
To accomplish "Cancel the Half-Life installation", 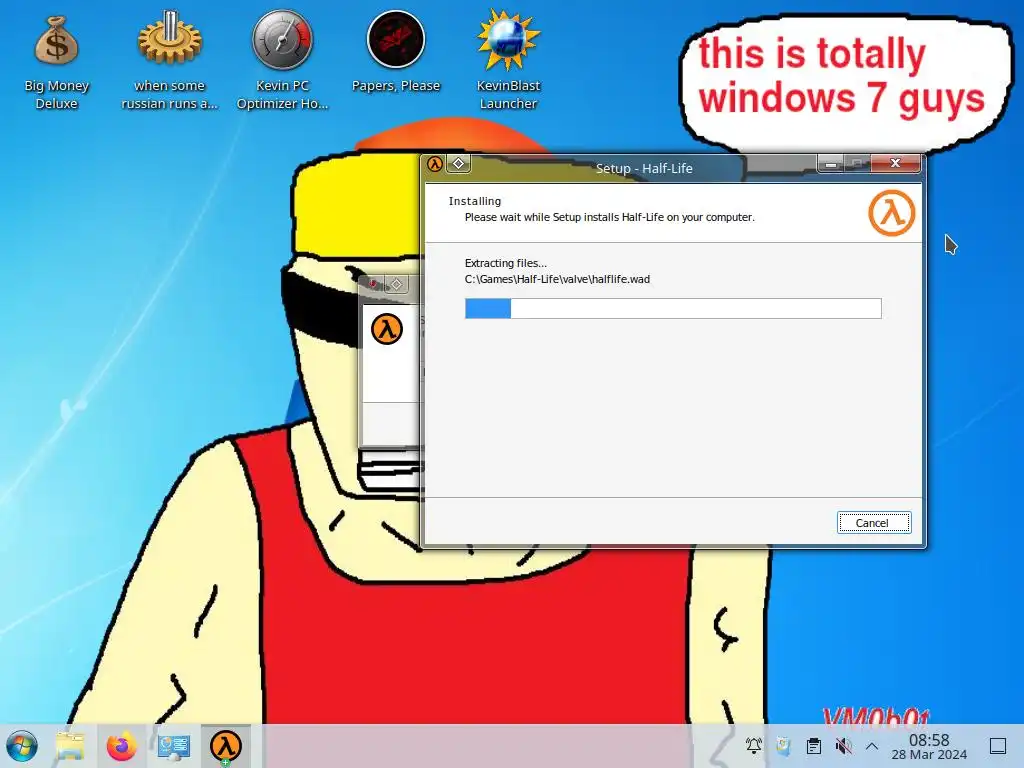I will pyautogui.click(x=874, y=522).
